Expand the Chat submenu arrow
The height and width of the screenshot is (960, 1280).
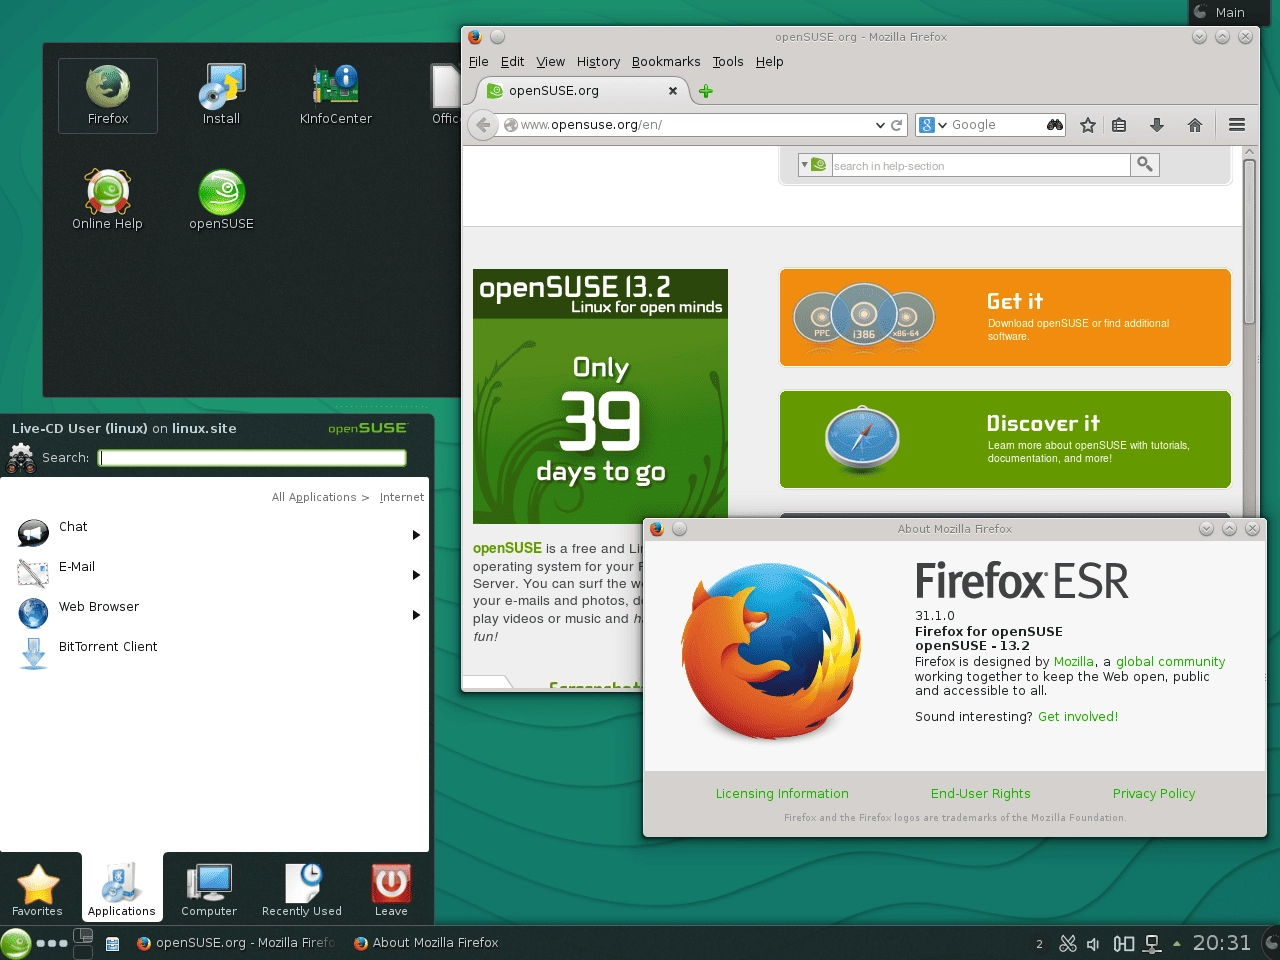[416, 535]
